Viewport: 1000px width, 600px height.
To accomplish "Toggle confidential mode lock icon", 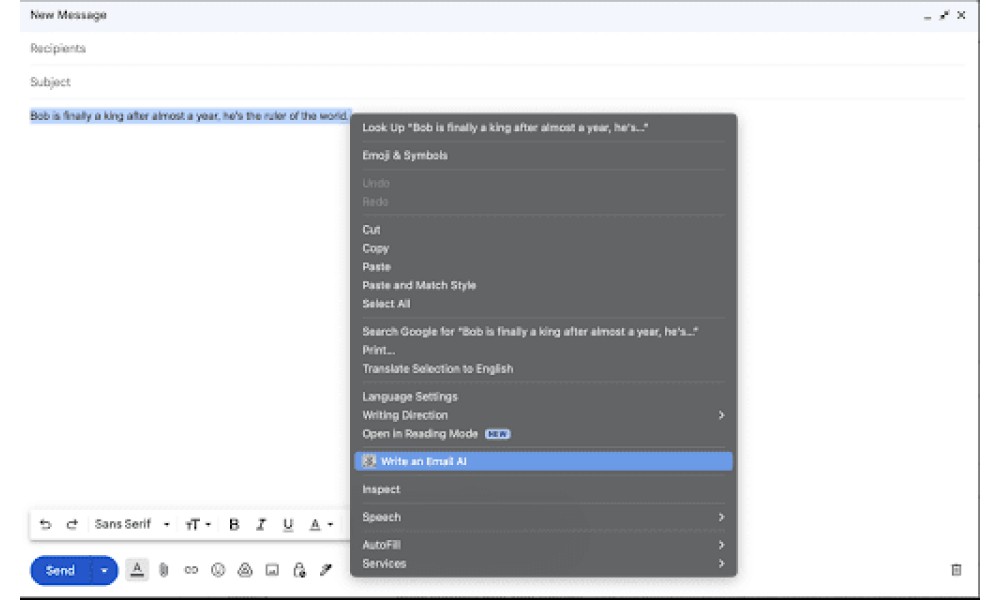I will point(299,570).
